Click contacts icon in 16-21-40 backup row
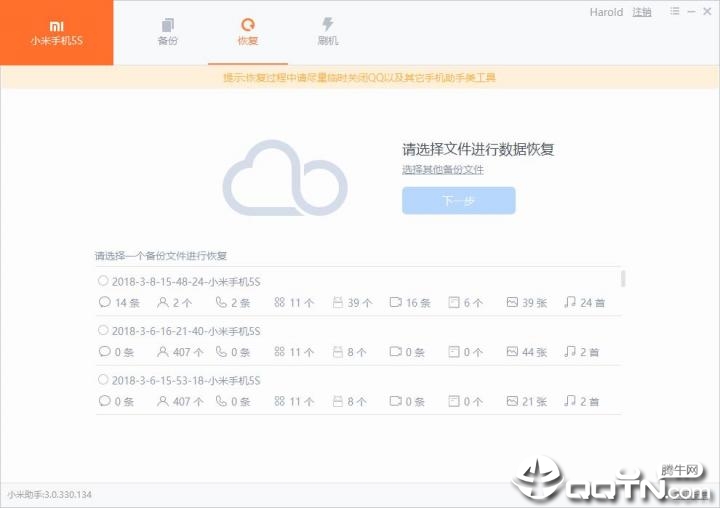This screenshot has height=508, width=720. tap(163, 351)
